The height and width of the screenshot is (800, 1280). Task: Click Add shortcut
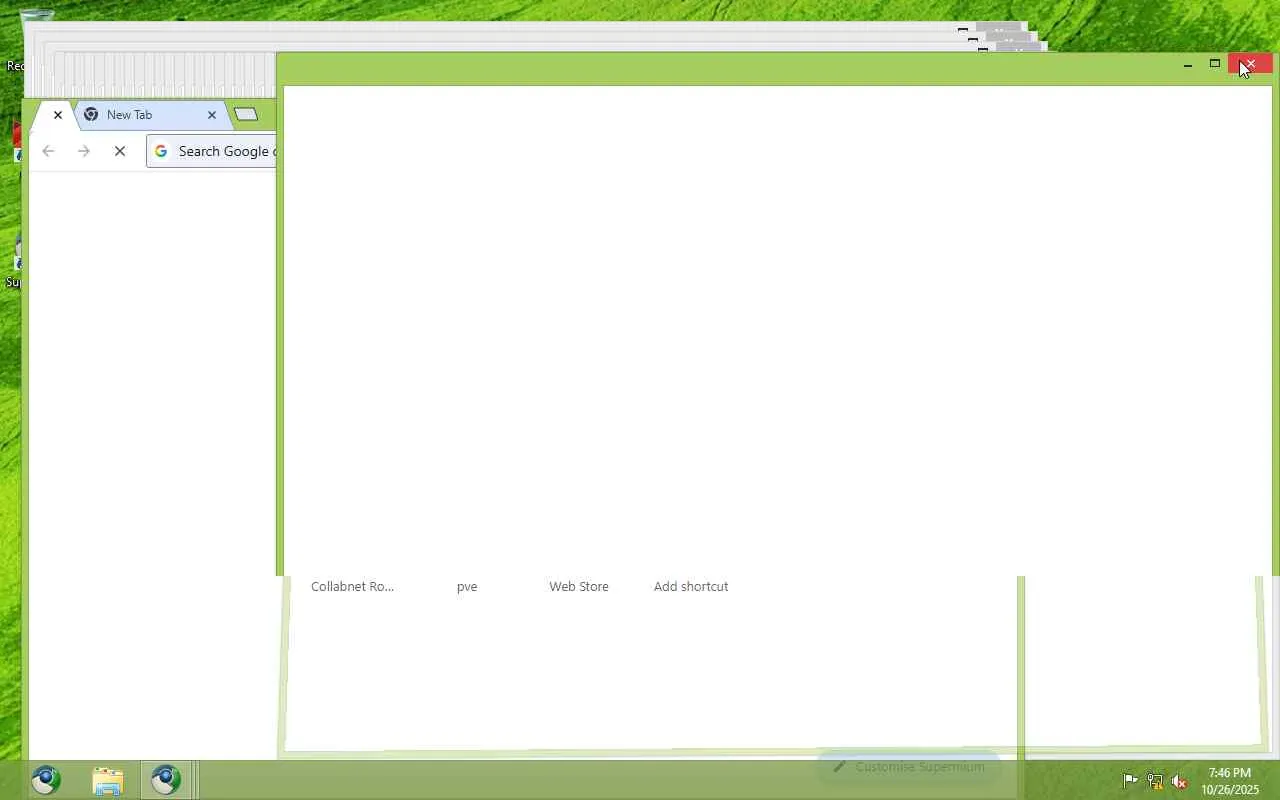click(691, 587)
